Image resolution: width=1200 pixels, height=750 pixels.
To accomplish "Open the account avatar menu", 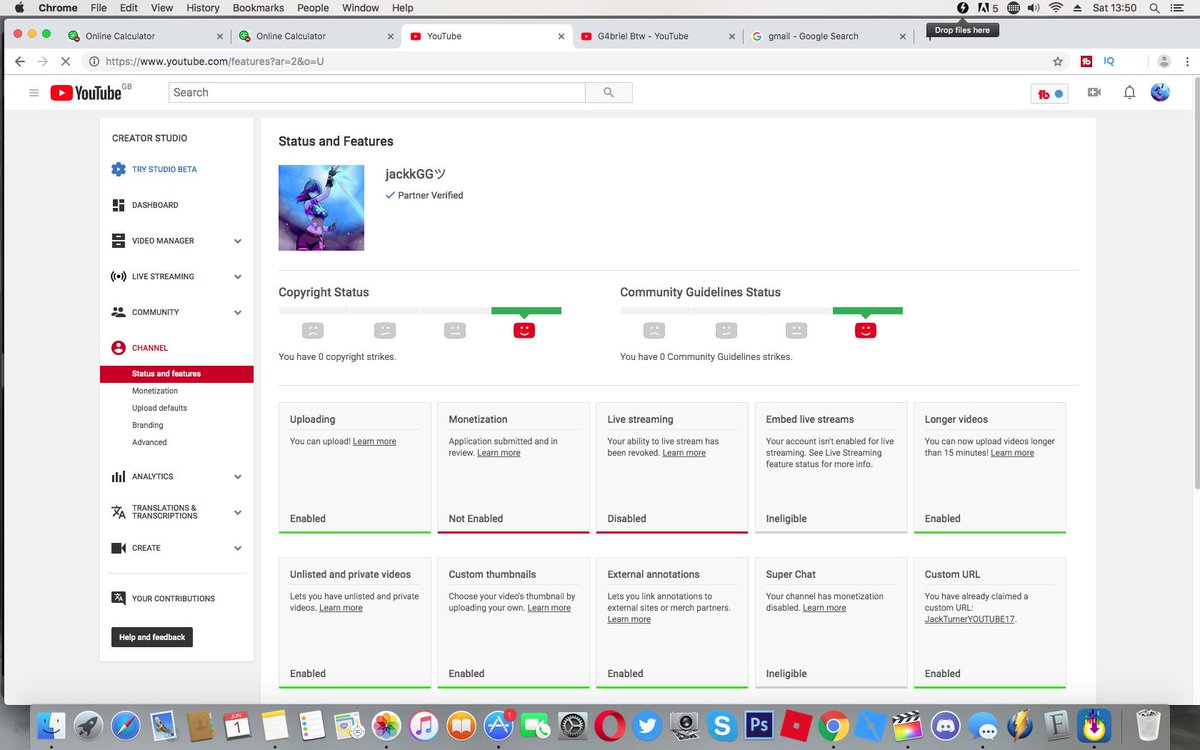I will coord(1160,92).
